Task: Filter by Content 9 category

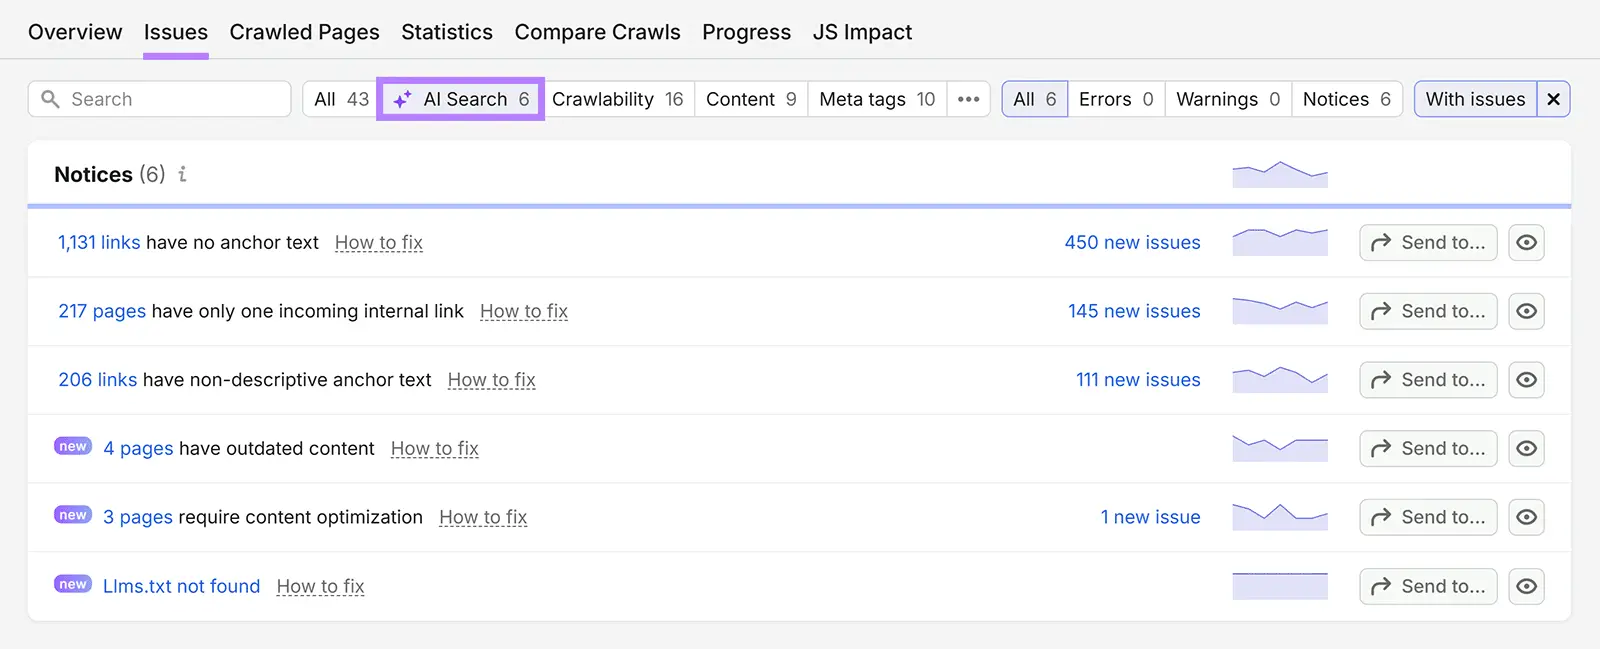Action: coord(751,99)
